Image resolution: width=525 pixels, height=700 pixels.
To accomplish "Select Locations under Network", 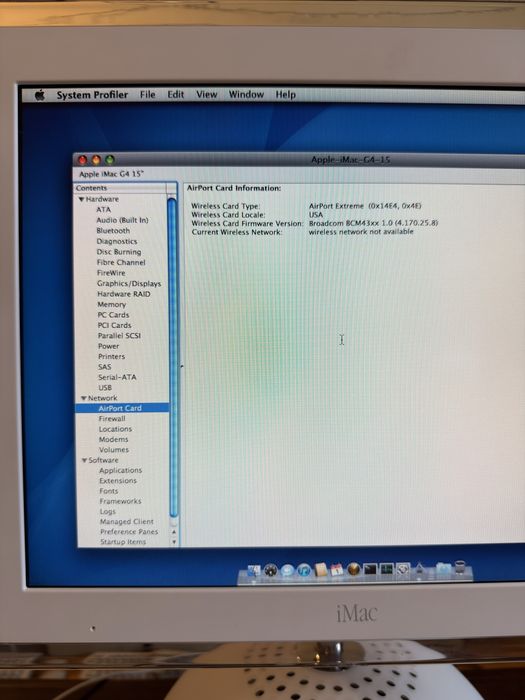I will click(x=115, y=429).
